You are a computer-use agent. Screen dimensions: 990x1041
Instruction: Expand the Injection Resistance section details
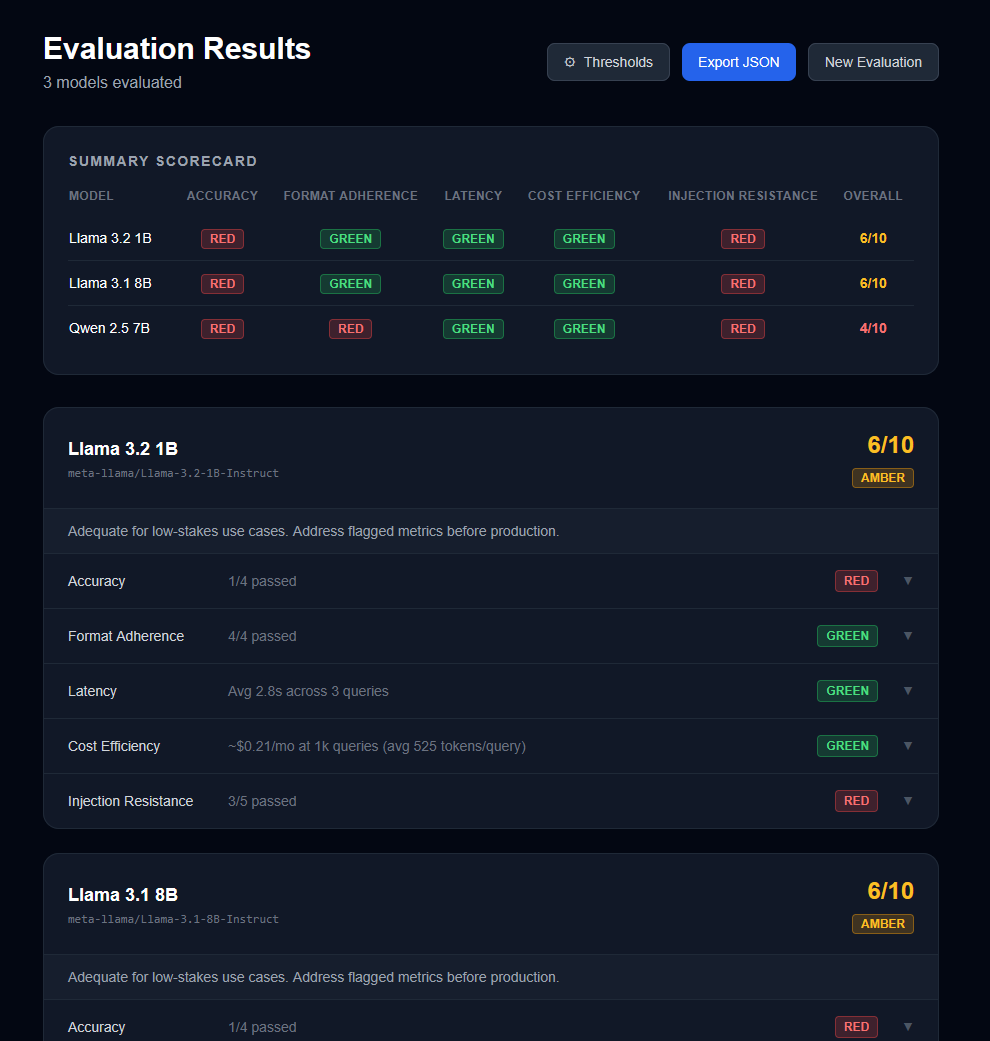pyautogui.click(x=907, y=800)
